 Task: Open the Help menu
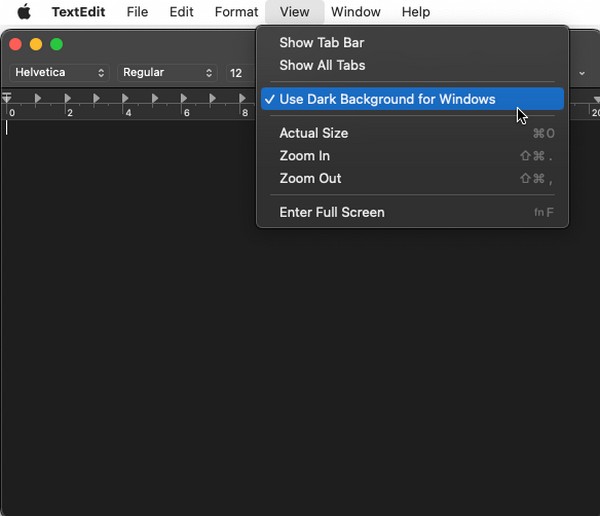(x=416, y=12)
